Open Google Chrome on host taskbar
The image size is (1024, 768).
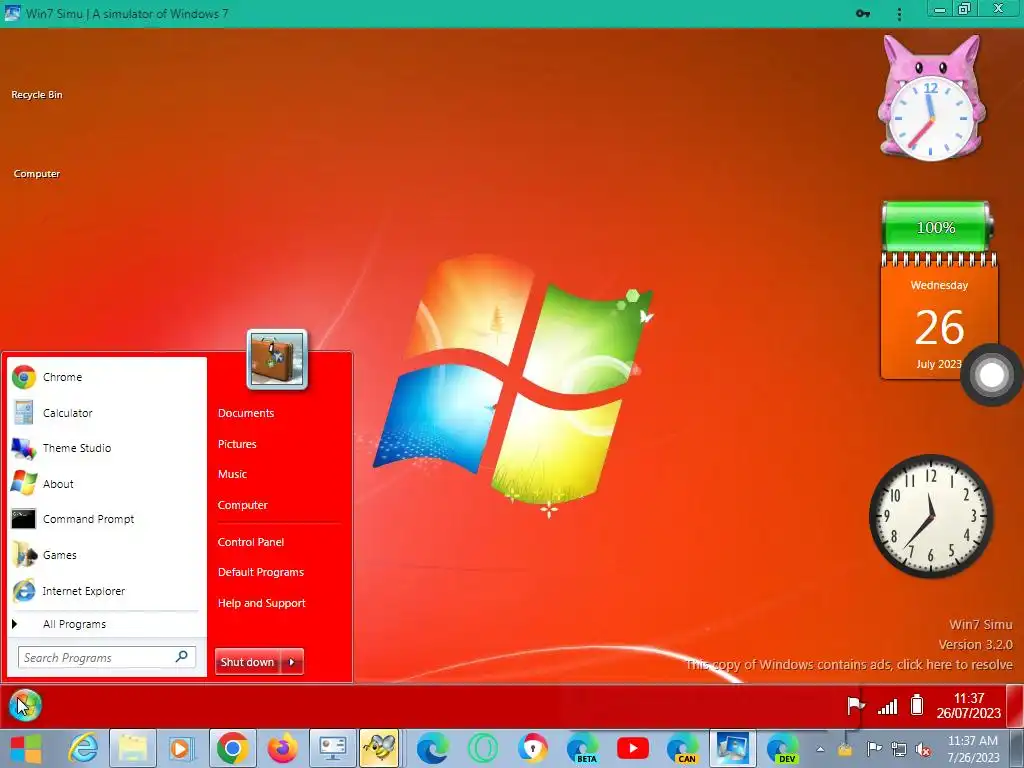coord(232,748)
